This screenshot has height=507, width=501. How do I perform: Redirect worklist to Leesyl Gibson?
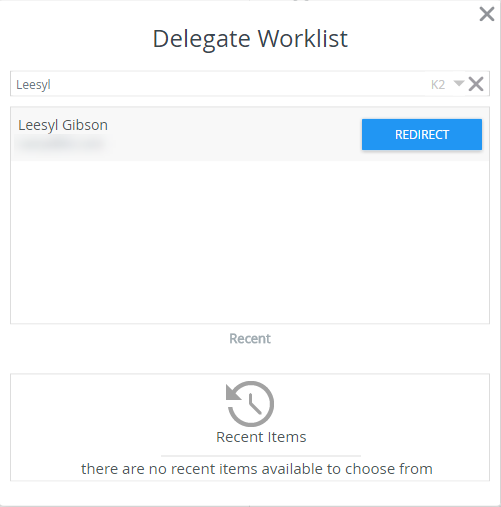(x=422, y=134)
